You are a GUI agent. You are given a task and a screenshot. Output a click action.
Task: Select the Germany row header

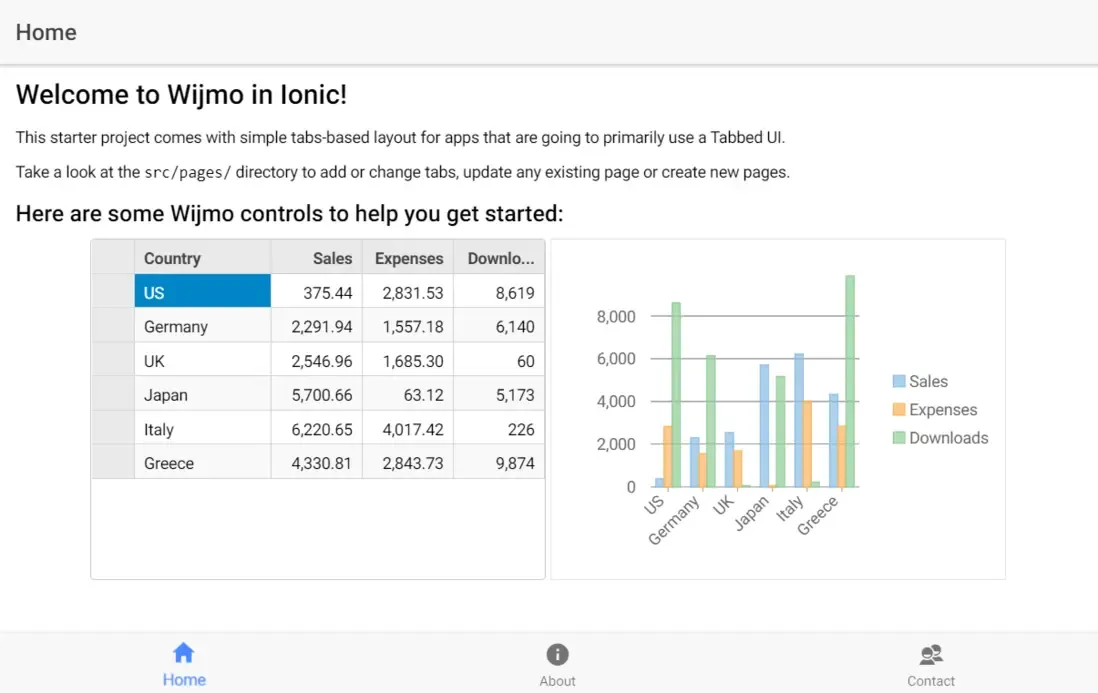click(x=113, y=326)
